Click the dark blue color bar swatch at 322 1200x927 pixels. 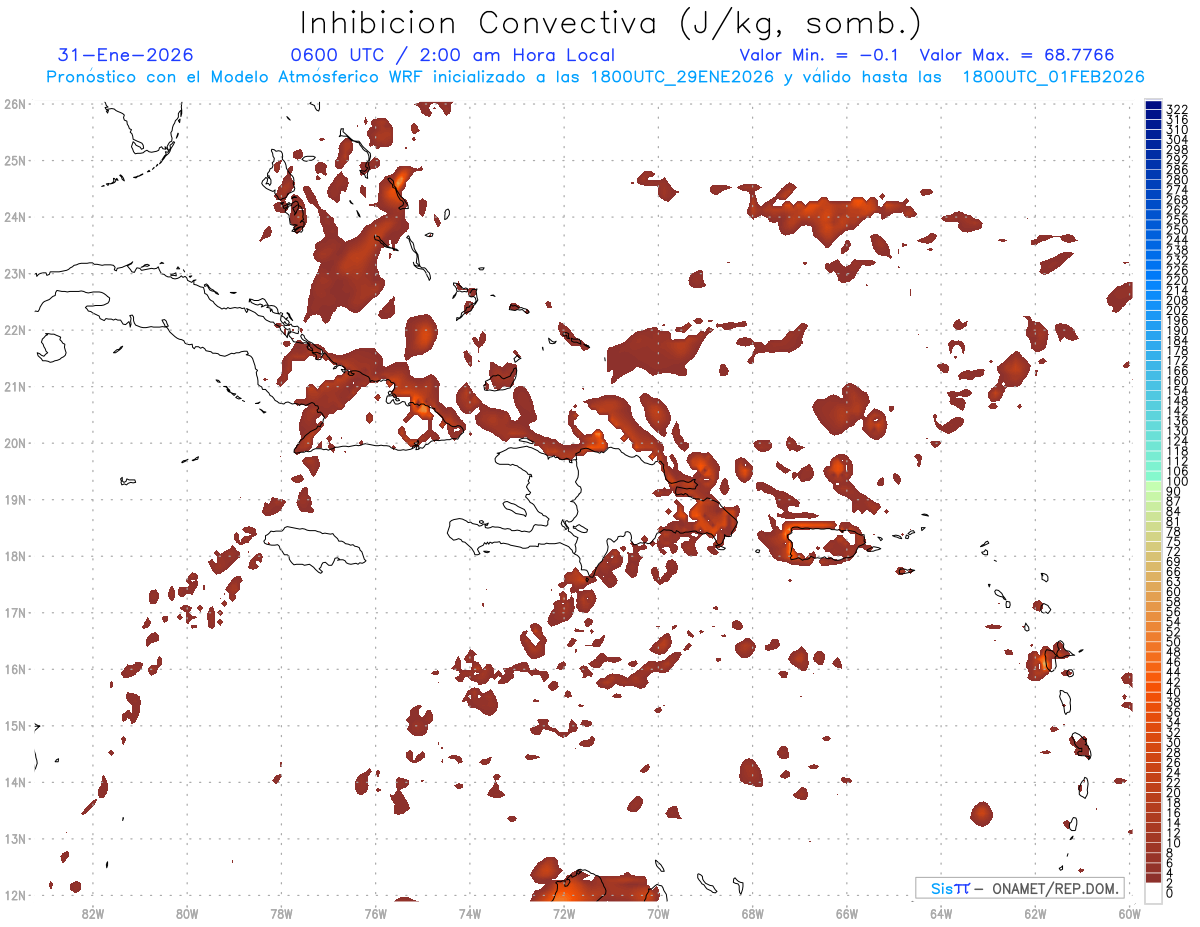pyautogui.click(x=1153, y=107)
